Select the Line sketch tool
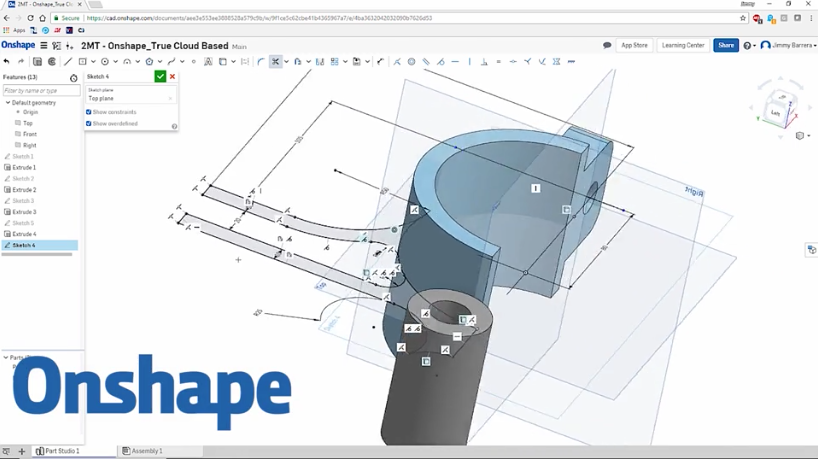The height and width of the screenshot is (460, 818). [x=68, y=62]
